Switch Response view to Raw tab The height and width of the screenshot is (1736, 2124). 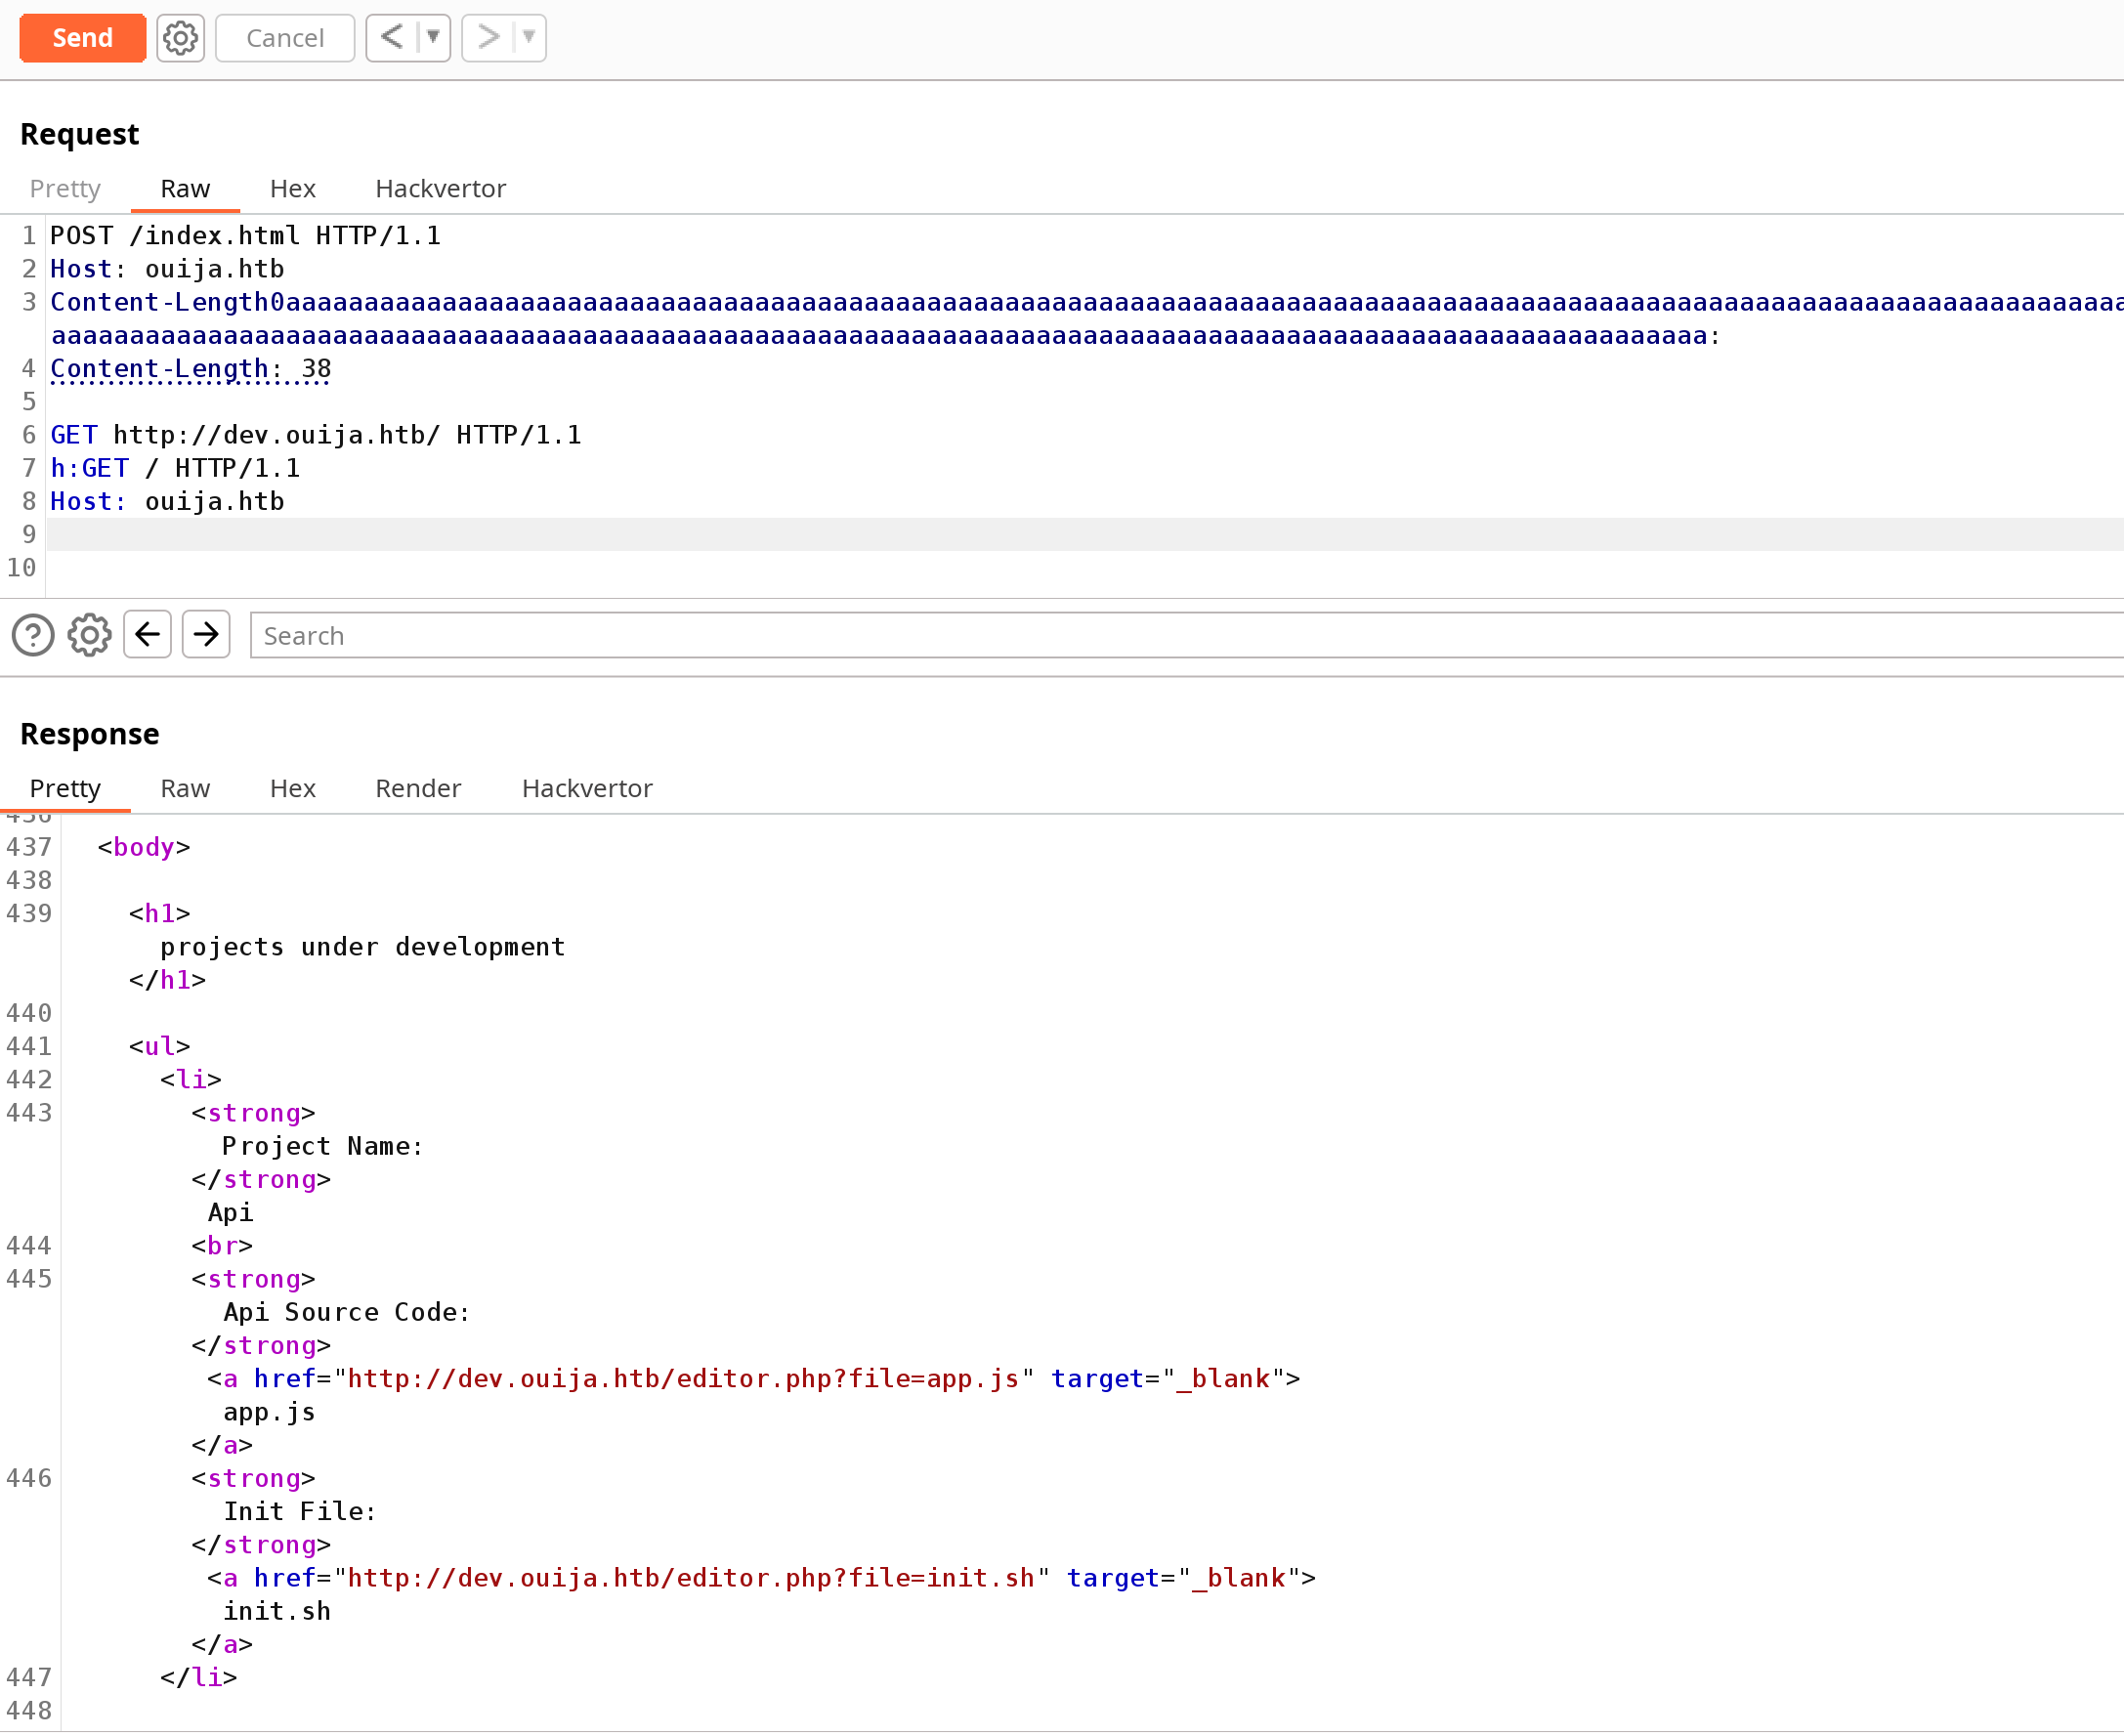click(x=185, y=788)
